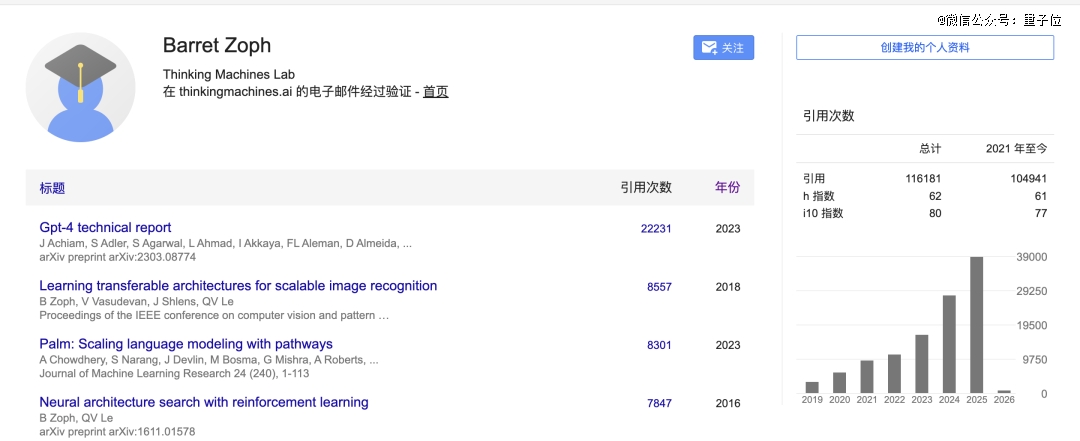The image size is (1080, 441).
Task: Sort by 引用次数 column header
Action: (645, 188)
